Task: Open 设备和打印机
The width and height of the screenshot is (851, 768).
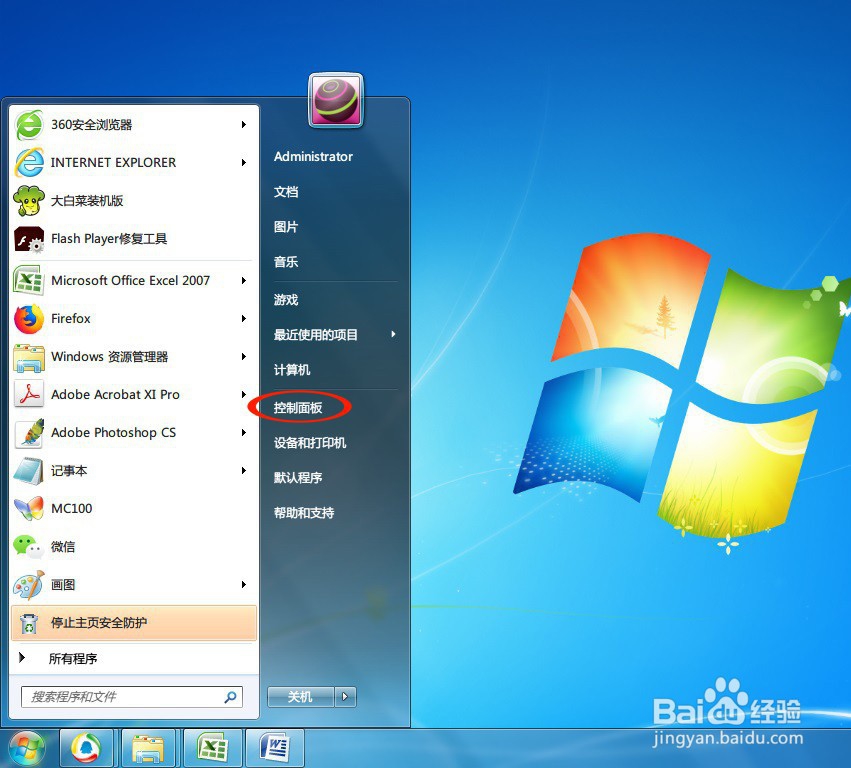Action: tap(310, 443)
